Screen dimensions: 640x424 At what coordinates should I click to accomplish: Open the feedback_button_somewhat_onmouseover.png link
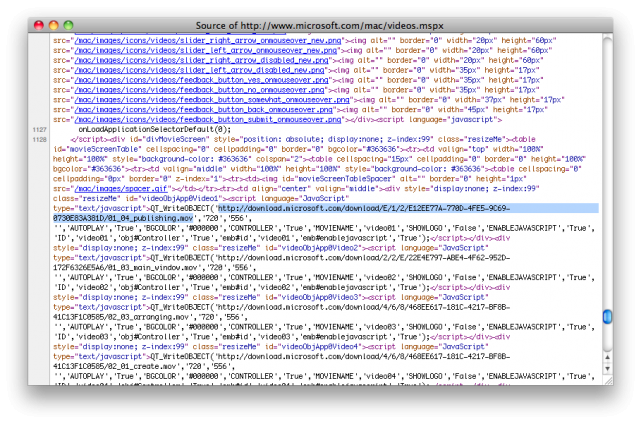(212, 100)
